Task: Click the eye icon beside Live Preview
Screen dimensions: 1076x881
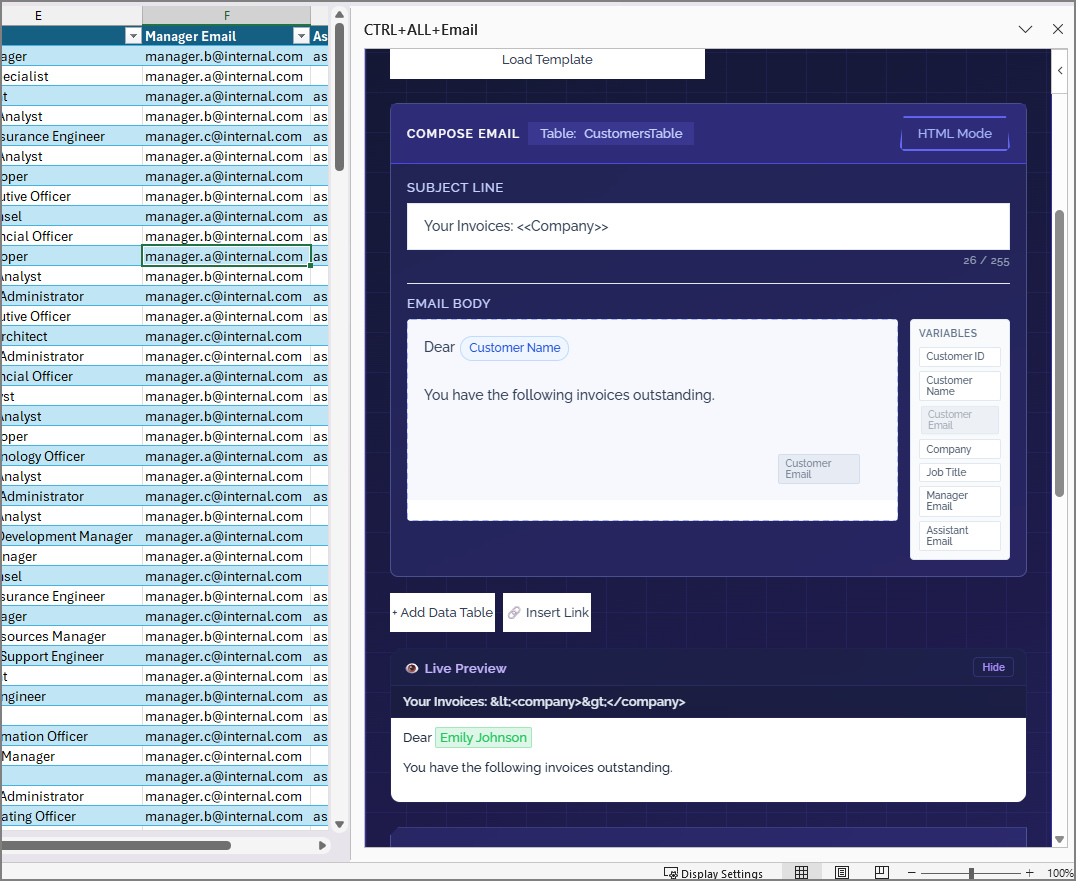Action: click(411, 668)
